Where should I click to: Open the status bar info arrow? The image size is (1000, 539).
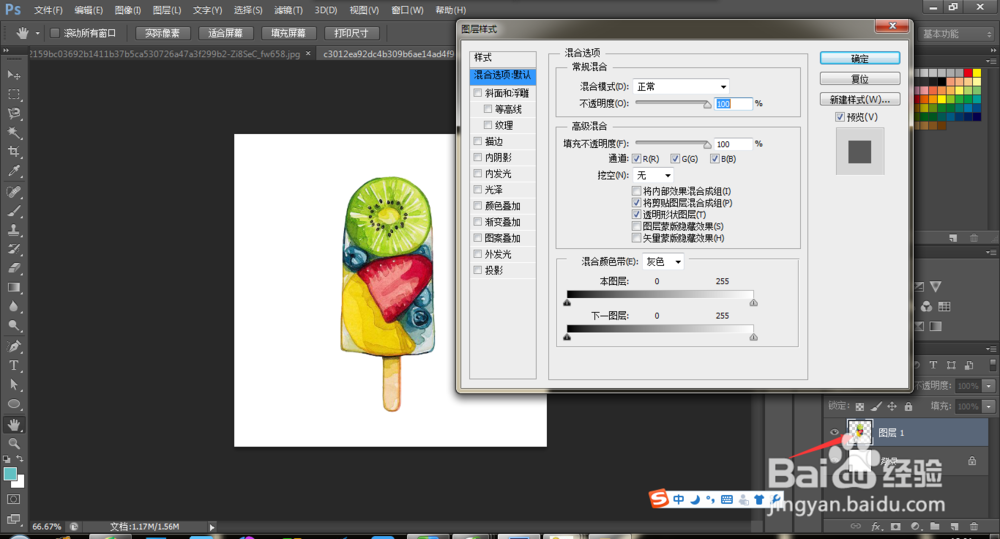click(x=212, y=527)
